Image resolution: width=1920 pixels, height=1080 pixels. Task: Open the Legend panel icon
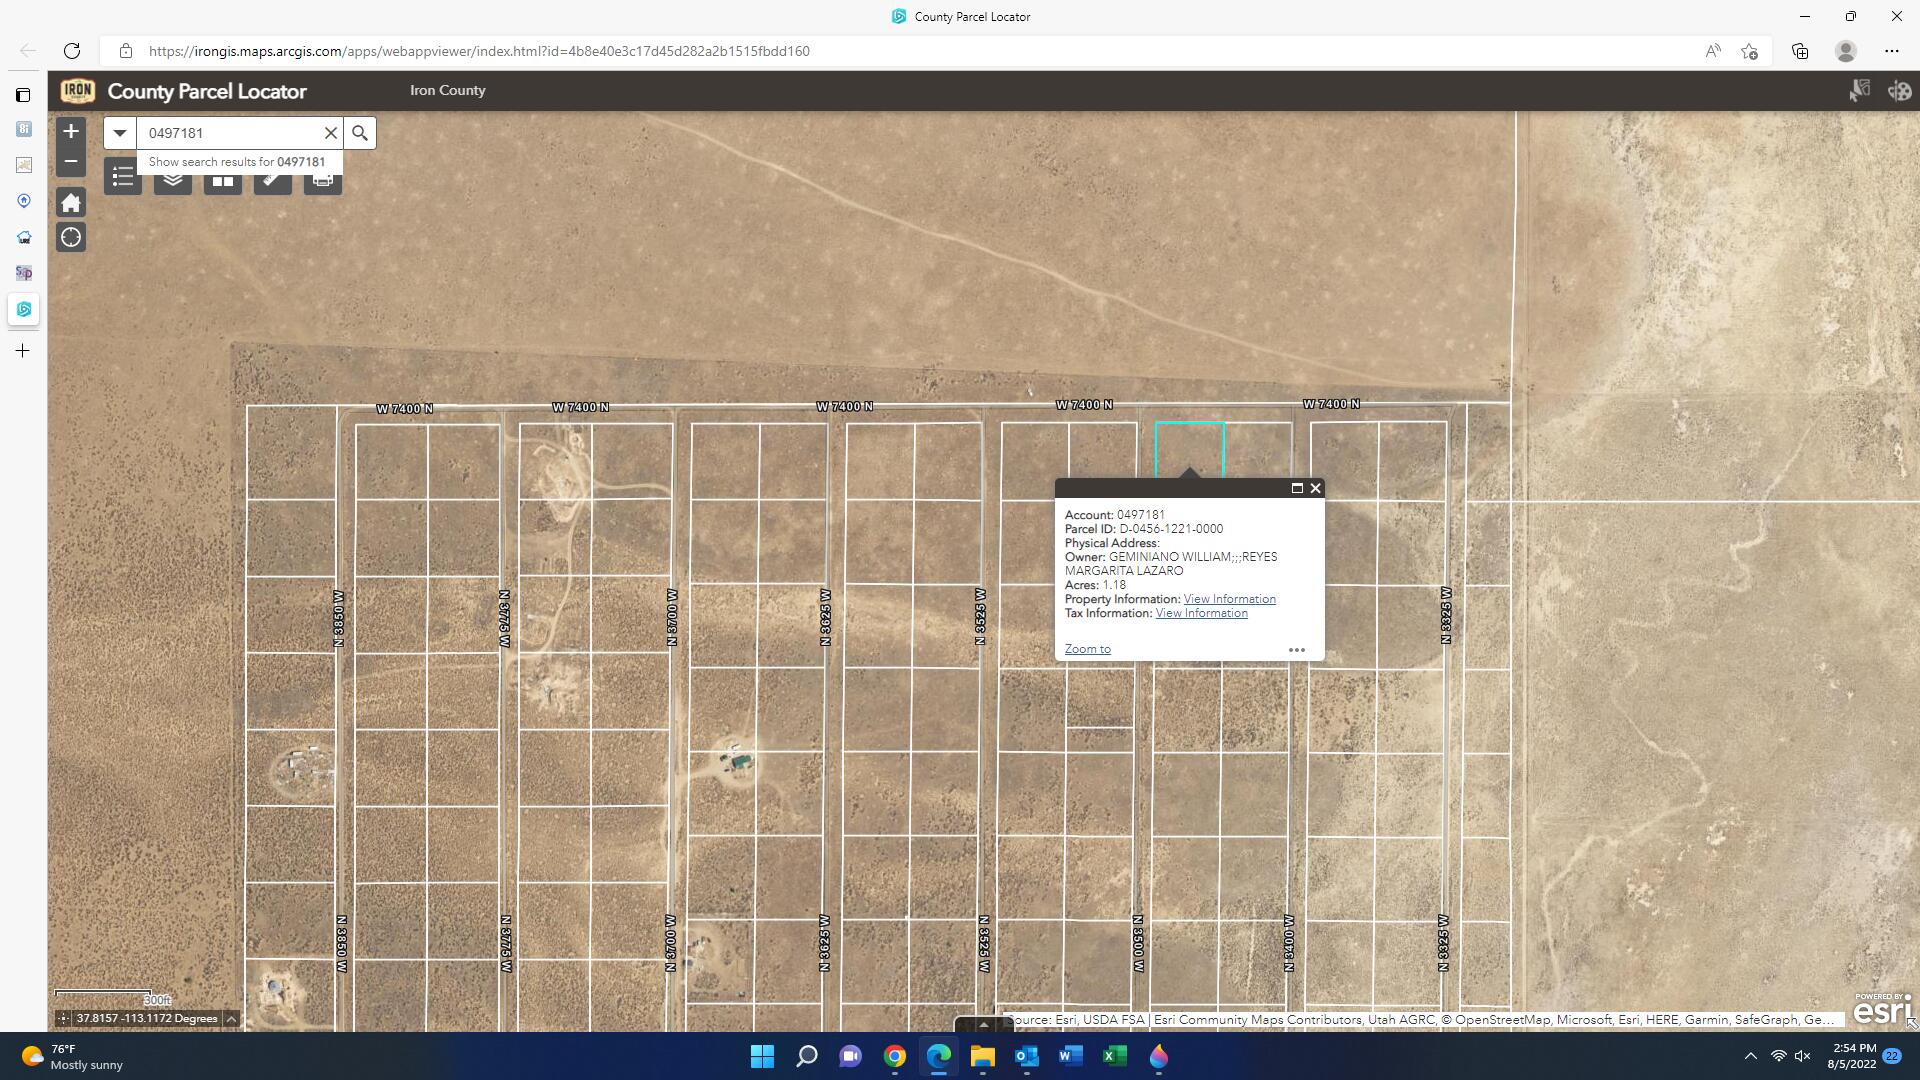pos(122,177)
